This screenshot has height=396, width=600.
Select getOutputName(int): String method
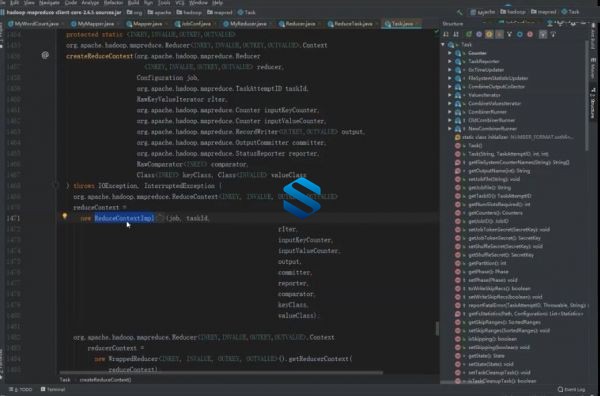[499, 171]
